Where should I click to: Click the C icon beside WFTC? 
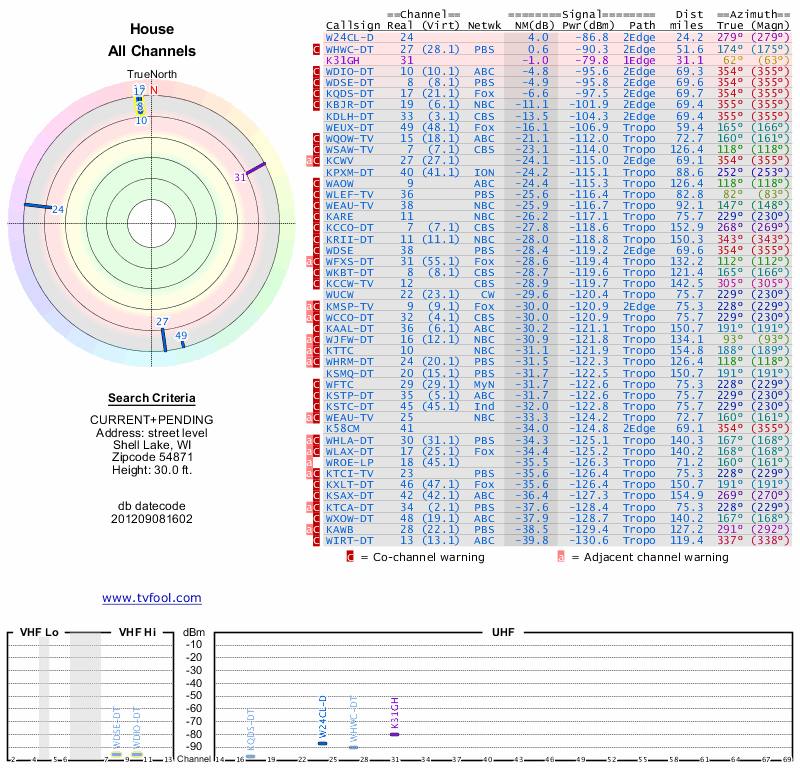tap(316, 384)
